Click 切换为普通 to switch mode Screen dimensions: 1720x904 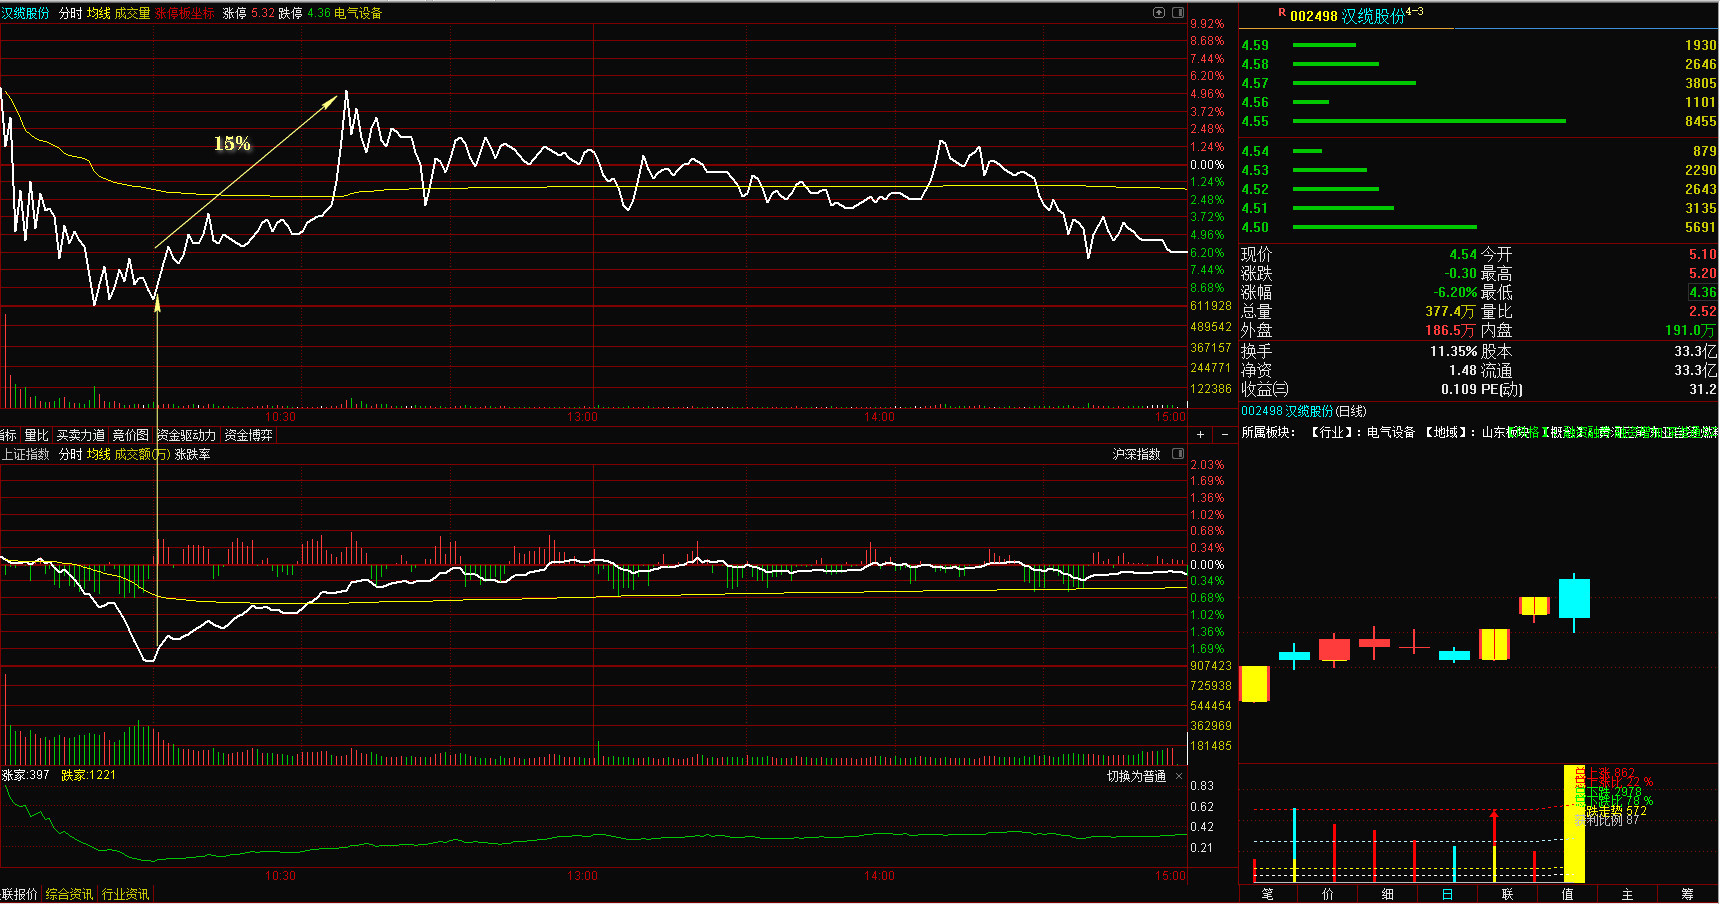click(1136, 776)
